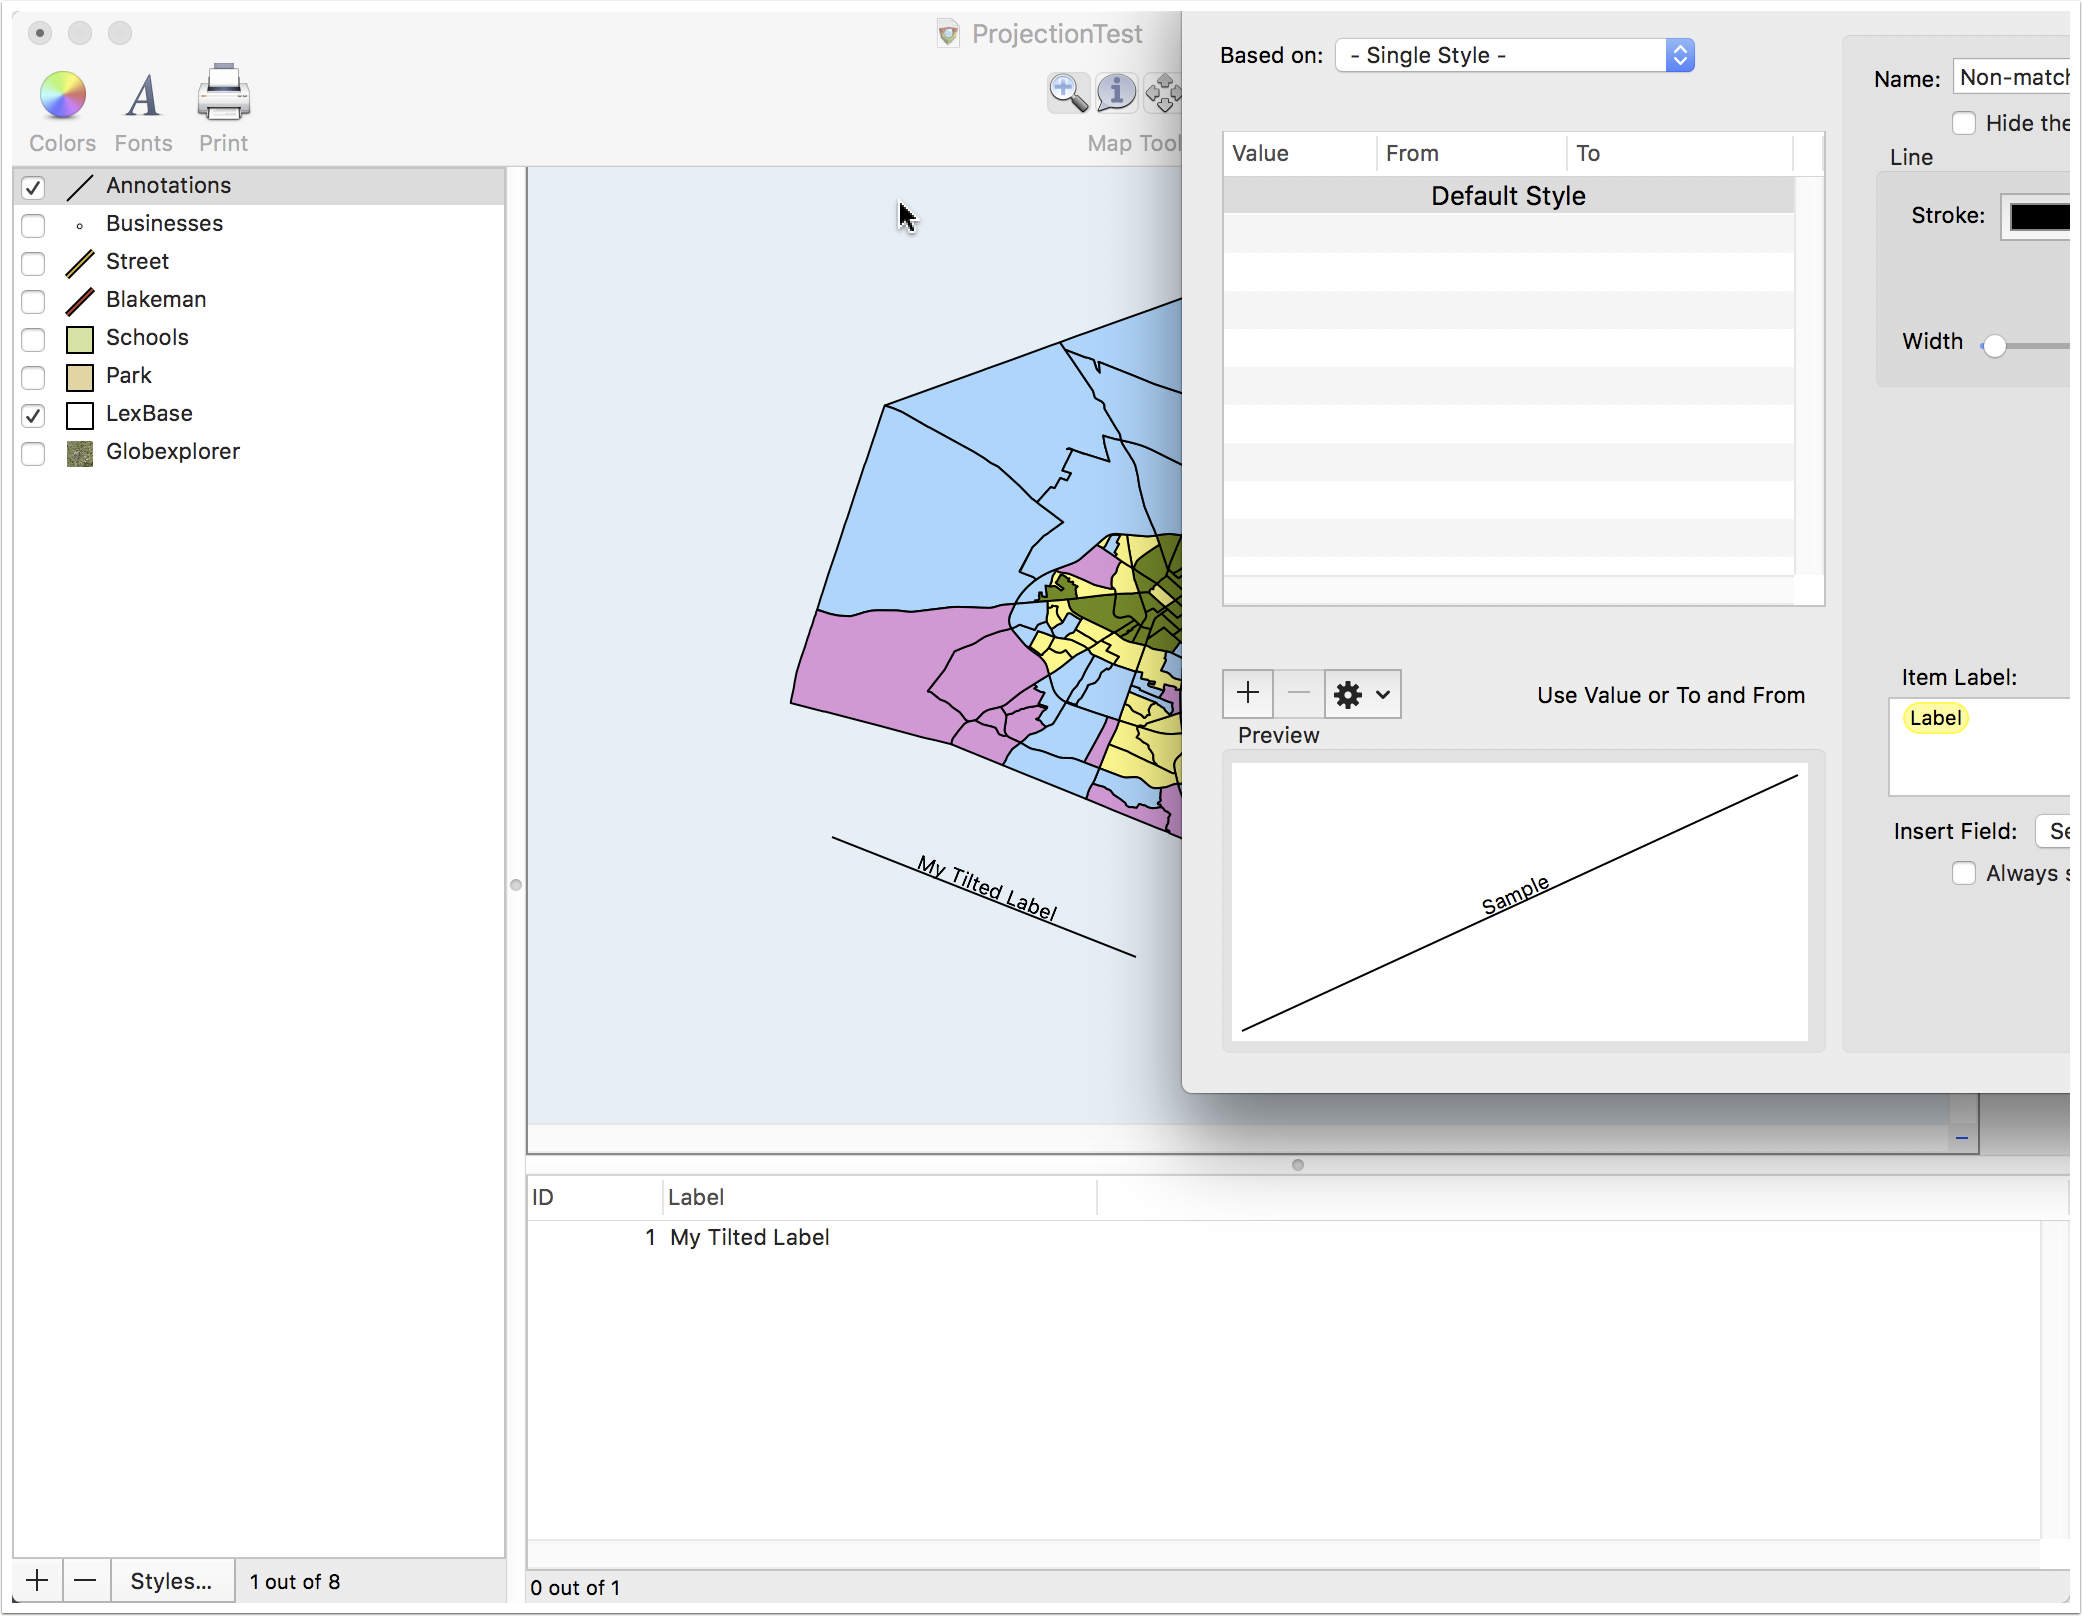Select the pan move map tool
The image size is (2082, 1616).
click(1162, 93)
